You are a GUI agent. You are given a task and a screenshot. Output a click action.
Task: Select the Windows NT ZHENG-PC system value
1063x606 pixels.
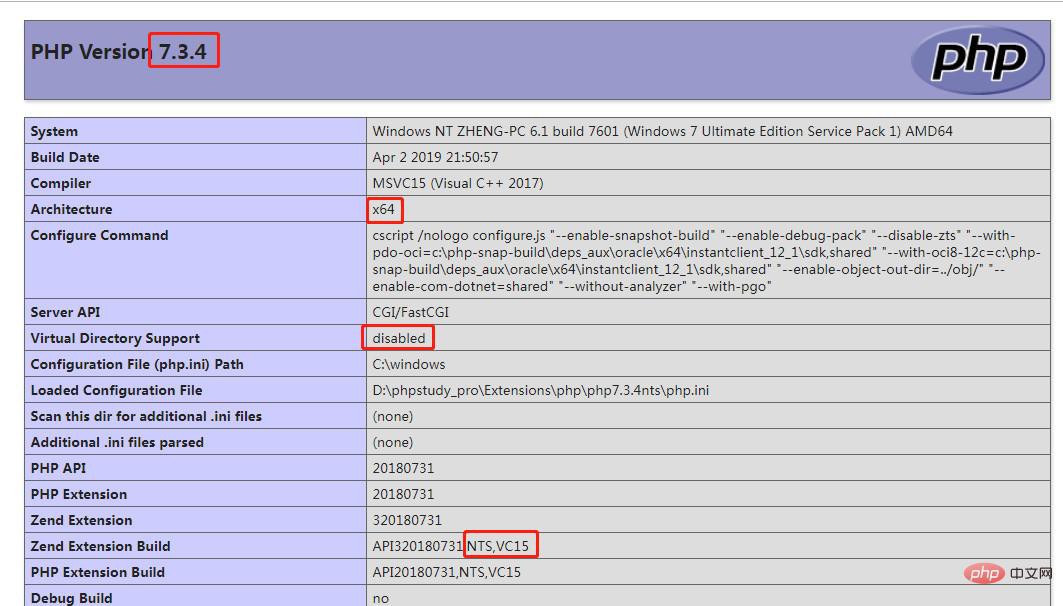(662, 131)
